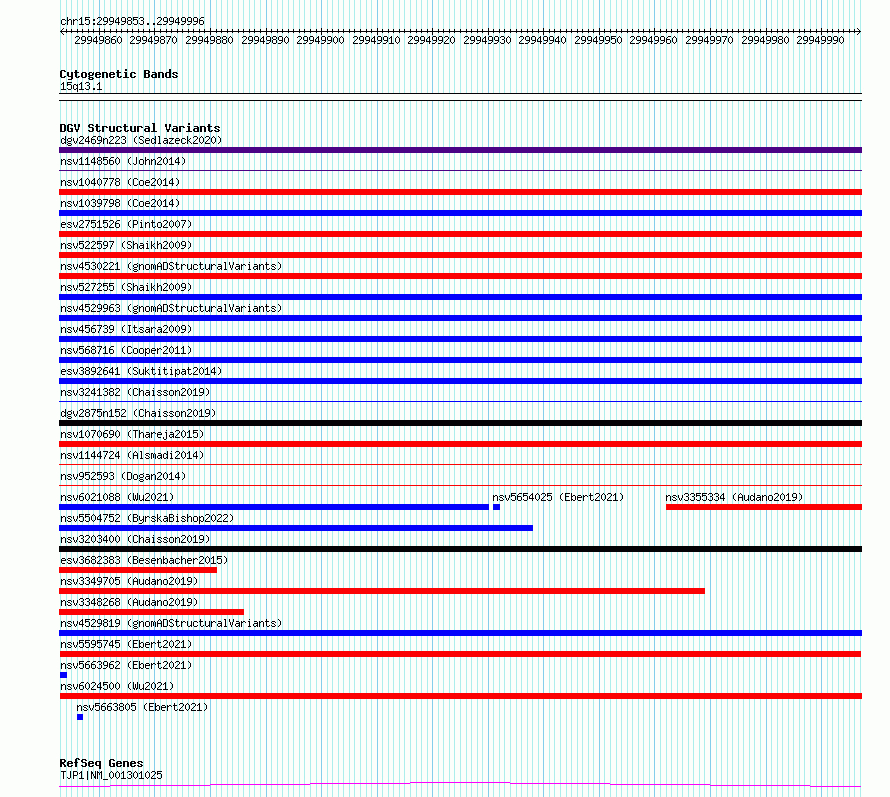The width and height of the screenshot is (890, 797).
Task: Click the small blue nsv5663962 marker
Action: [x=64, y=675]
